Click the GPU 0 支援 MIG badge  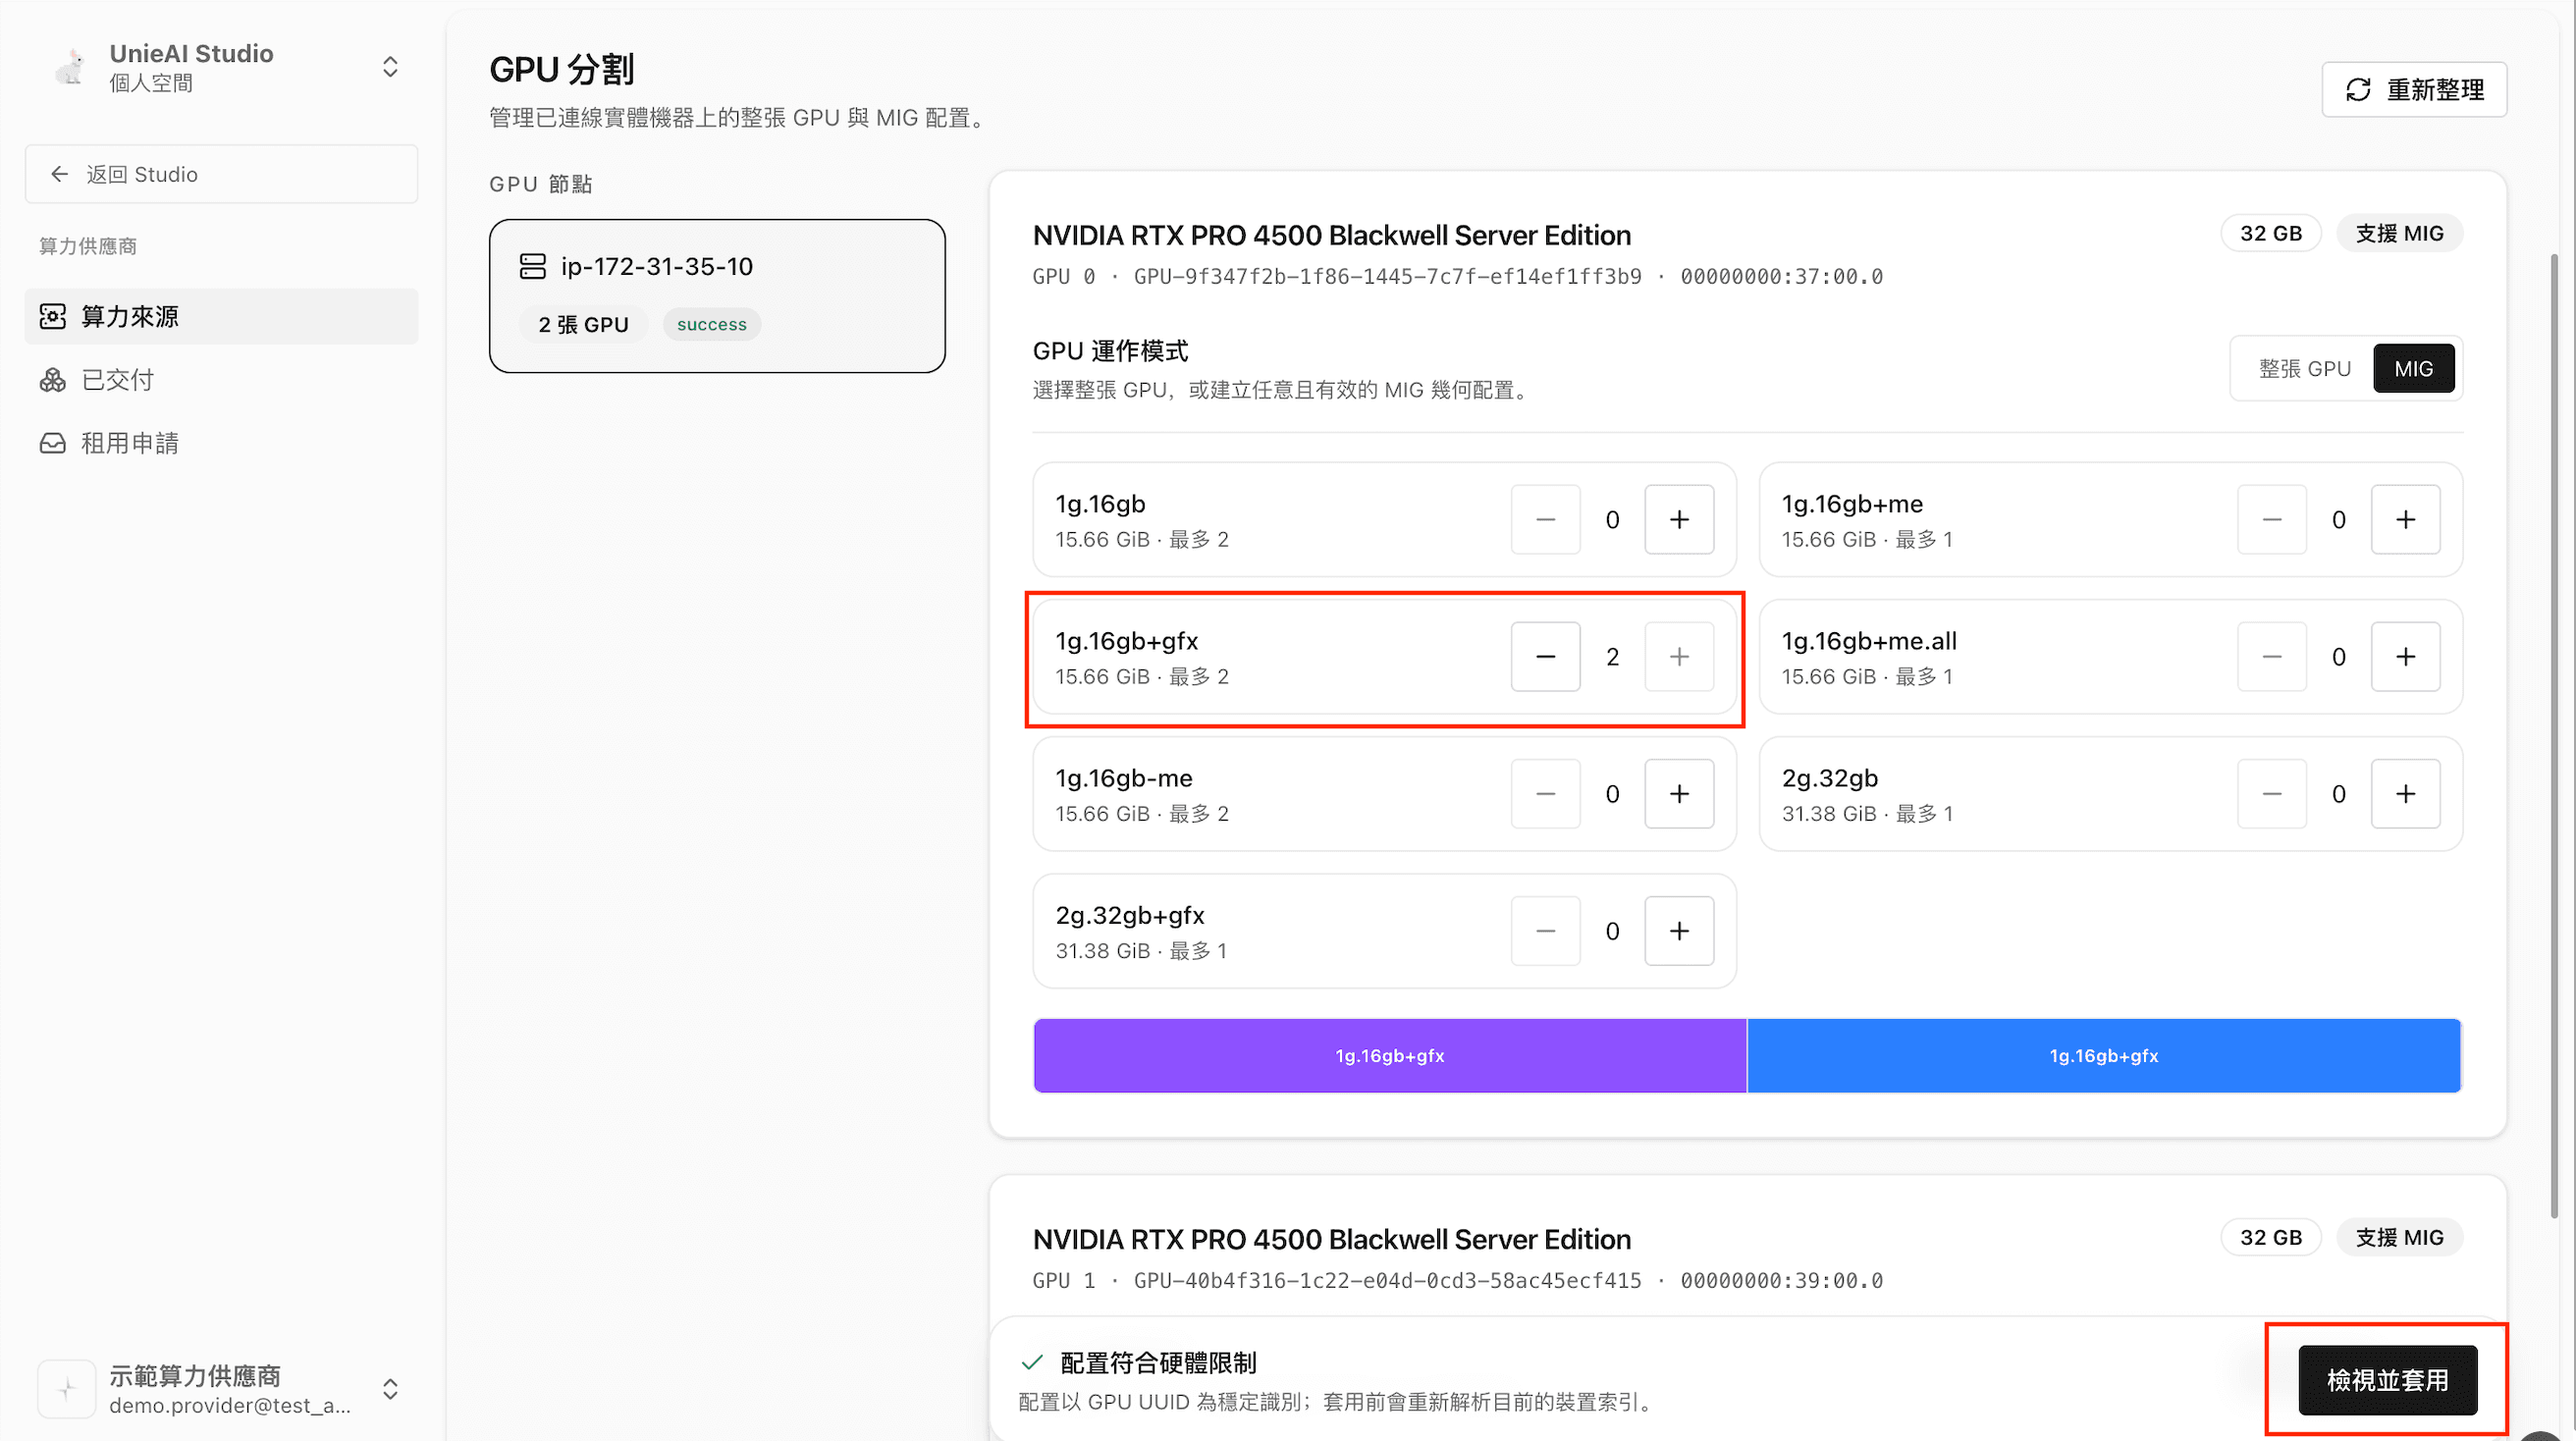2399,234
